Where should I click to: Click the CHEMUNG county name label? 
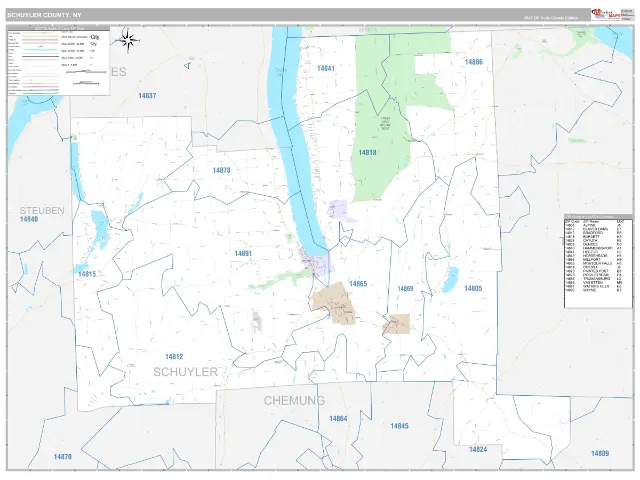click(294, 401)
